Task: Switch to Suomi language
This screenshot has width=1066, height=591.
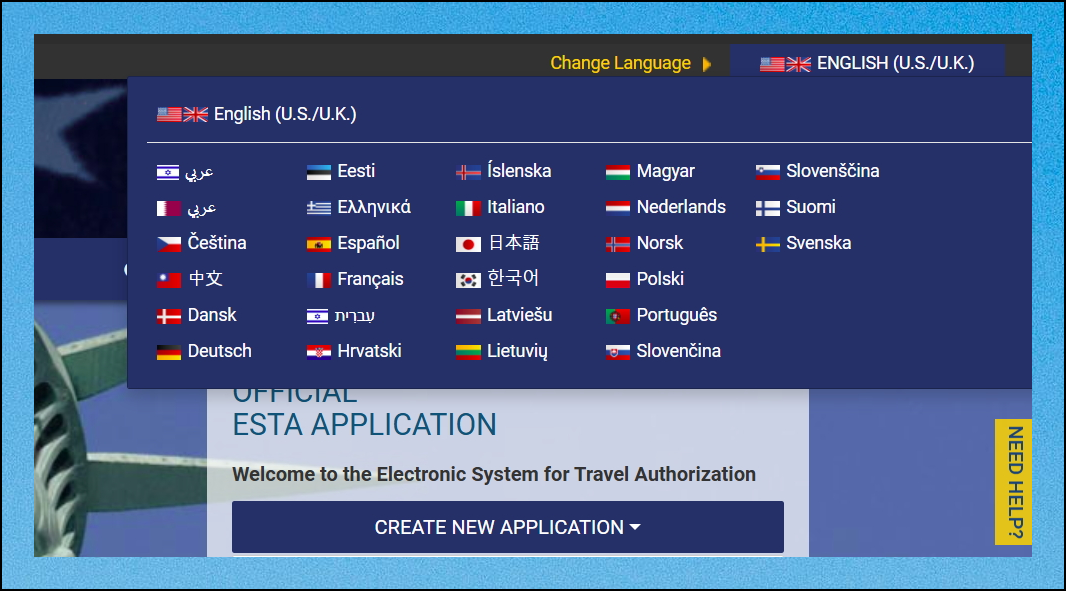Action: (811, 207)
